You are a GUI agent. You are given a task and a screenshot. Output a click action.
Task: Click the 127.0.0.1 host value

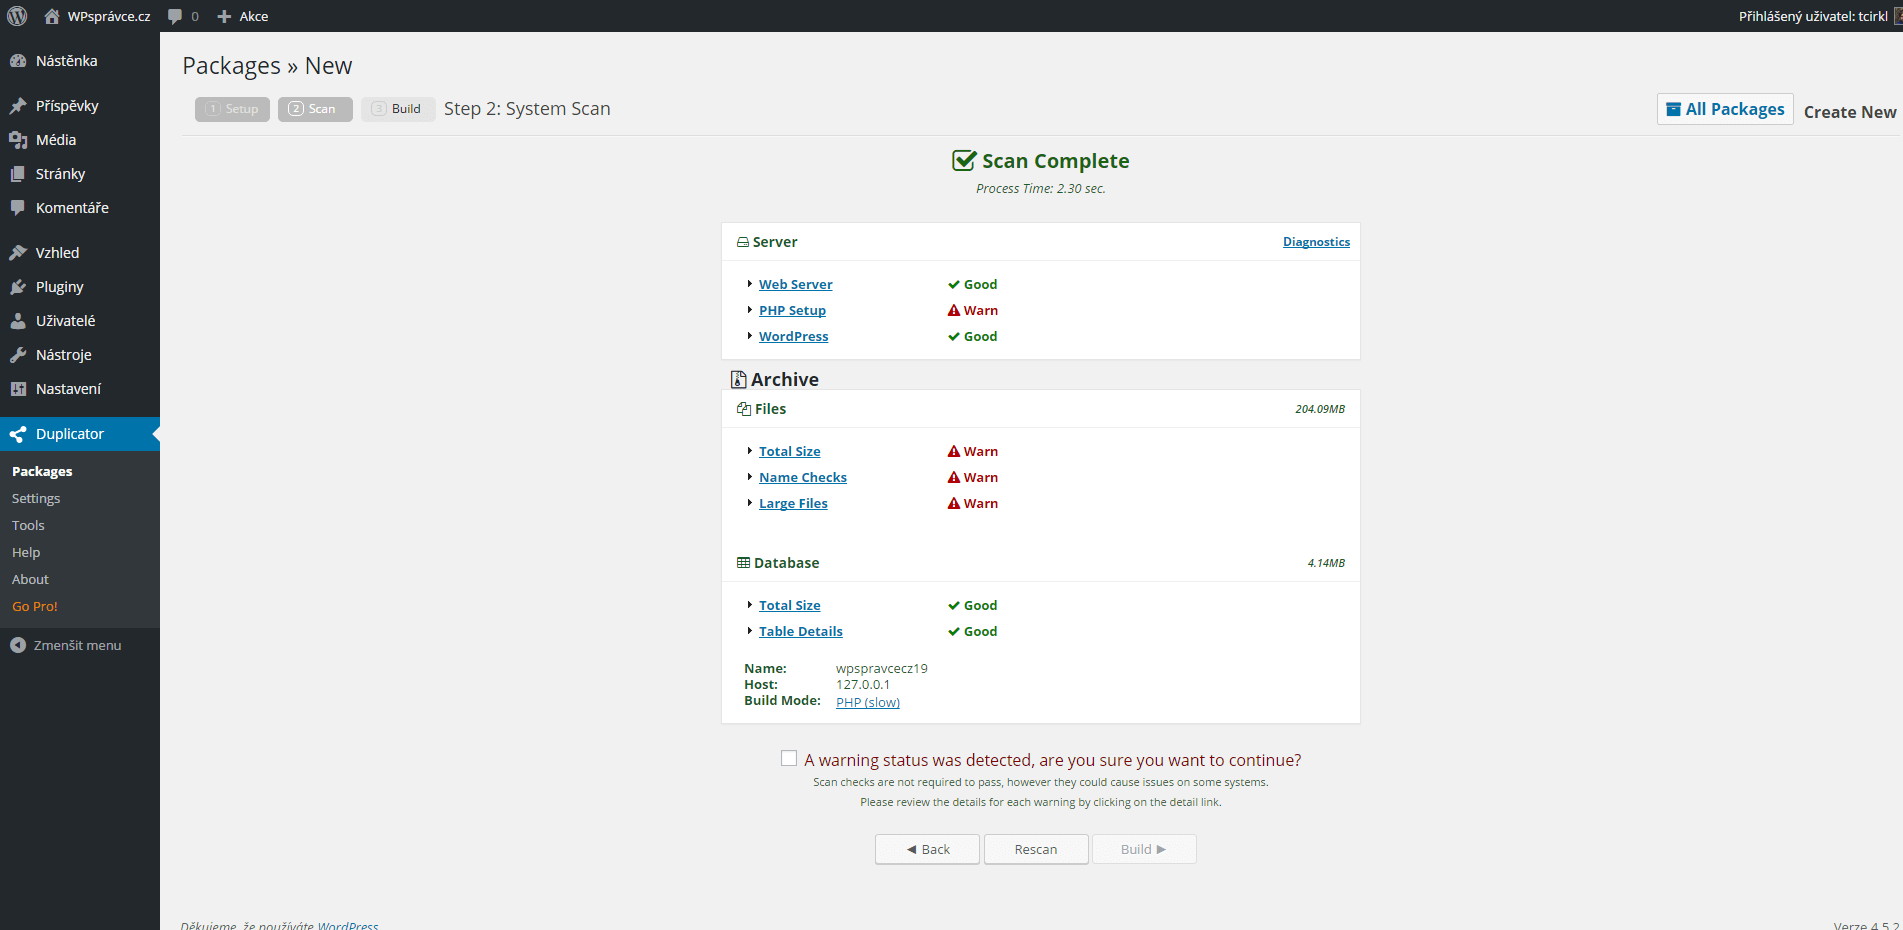click(863, 684)
